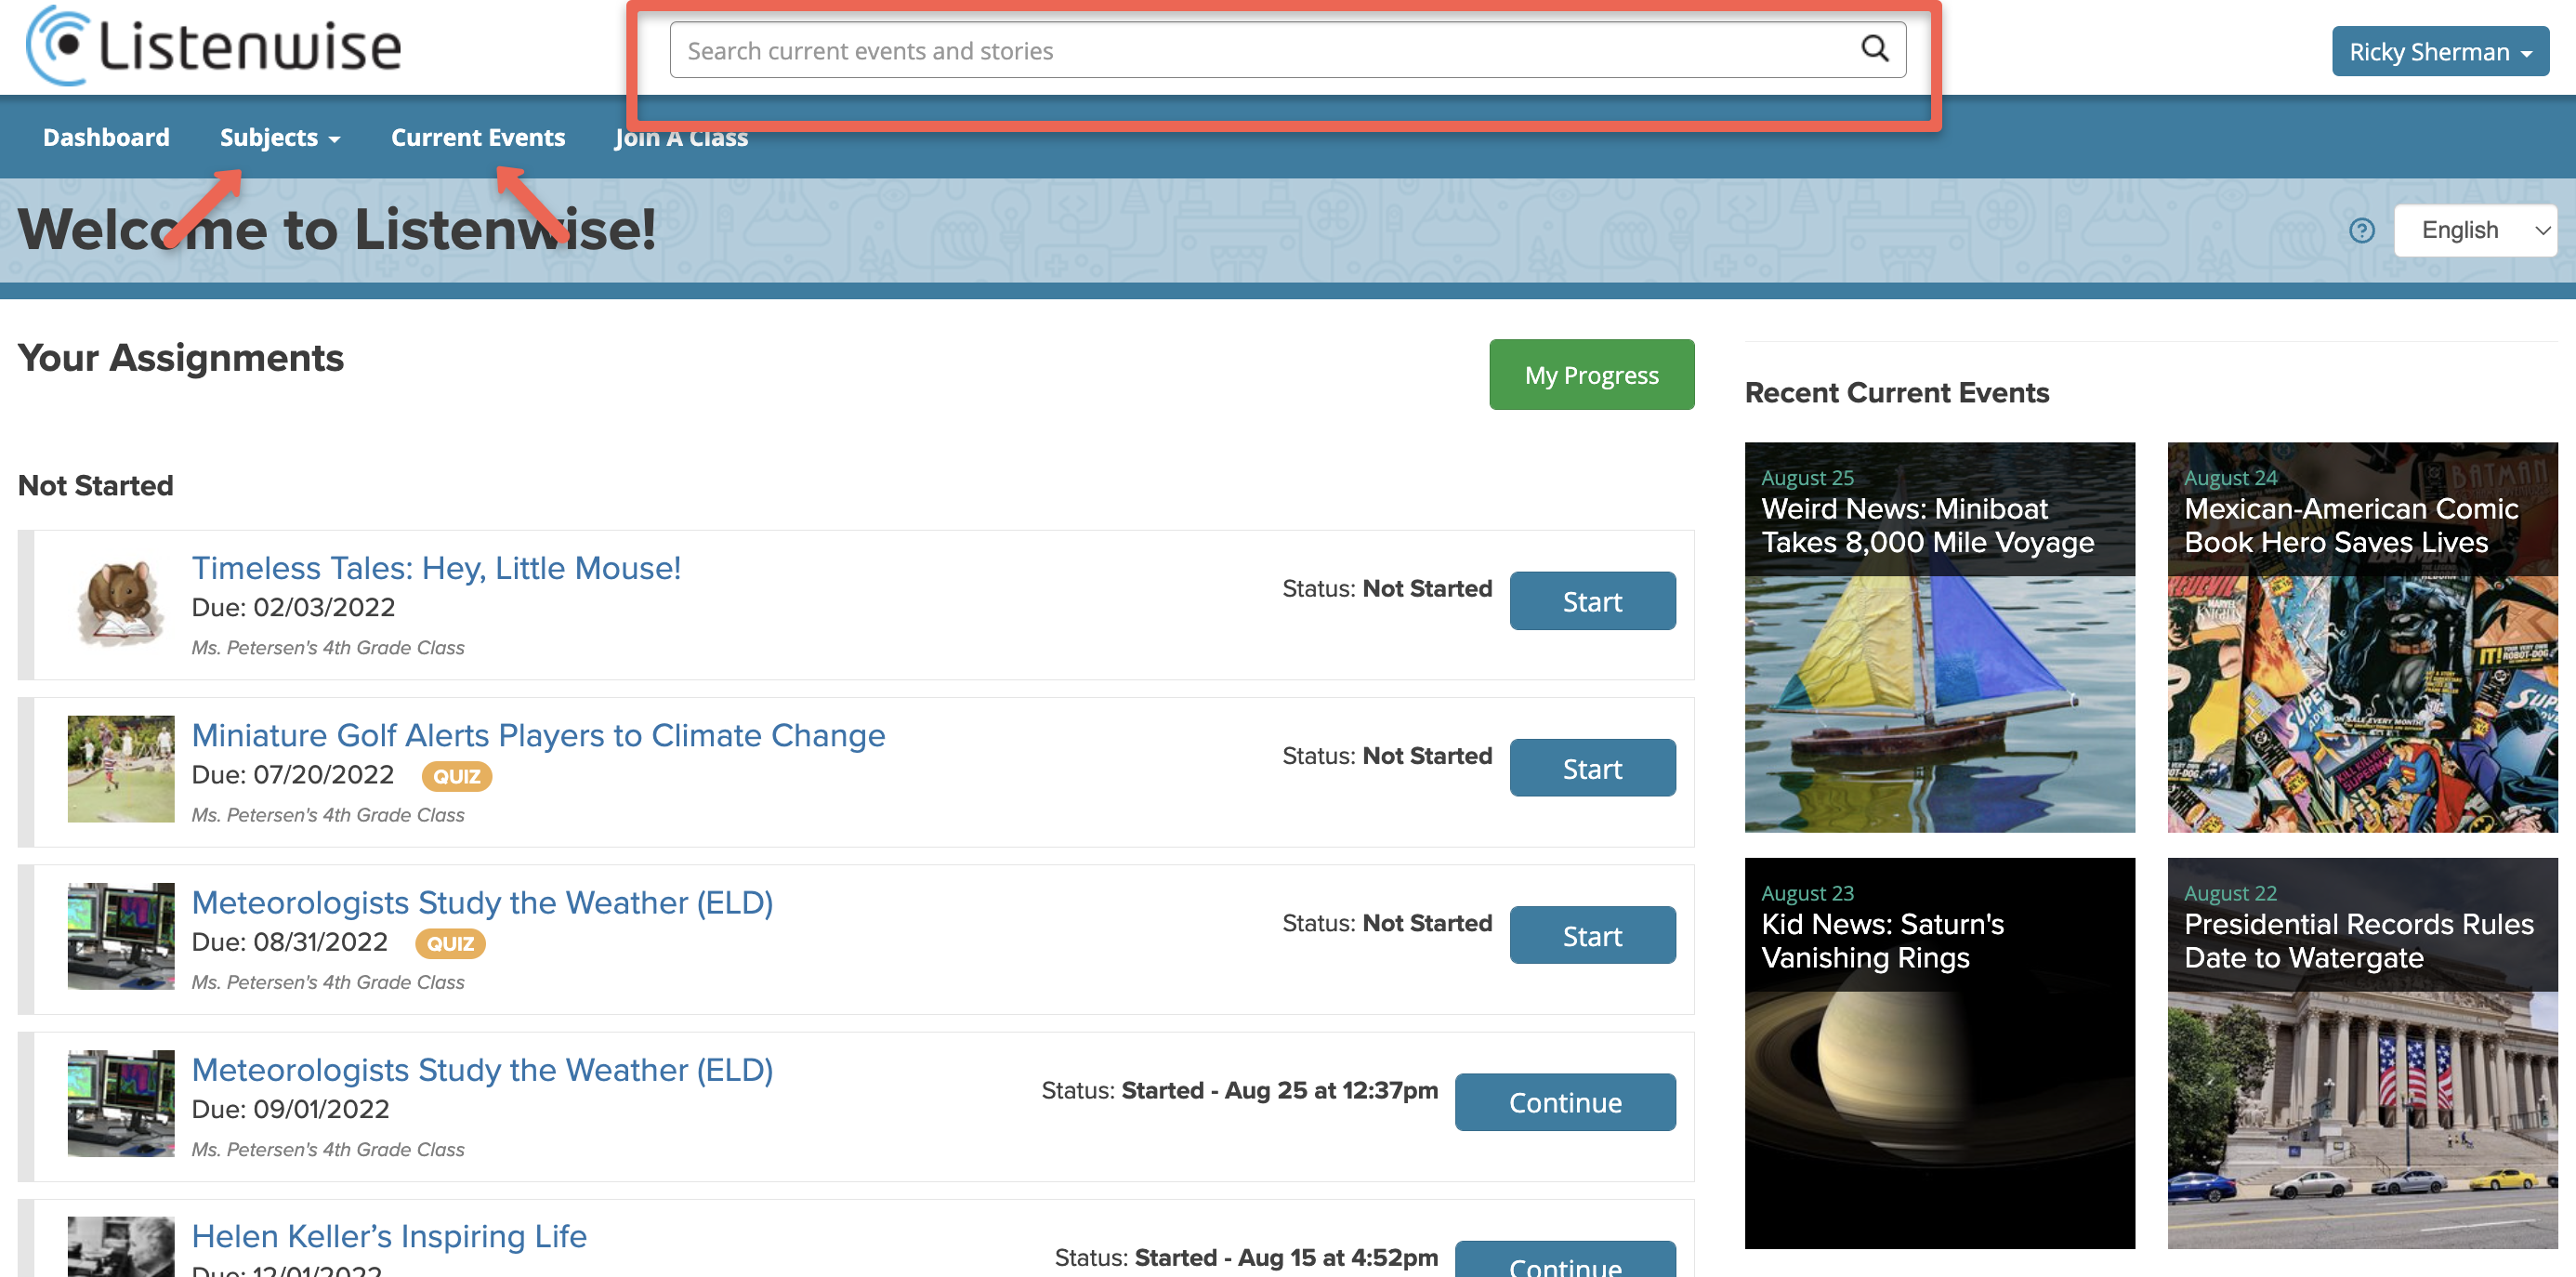
Task: Open the Current Events page
Action: [x=478, y=137]
